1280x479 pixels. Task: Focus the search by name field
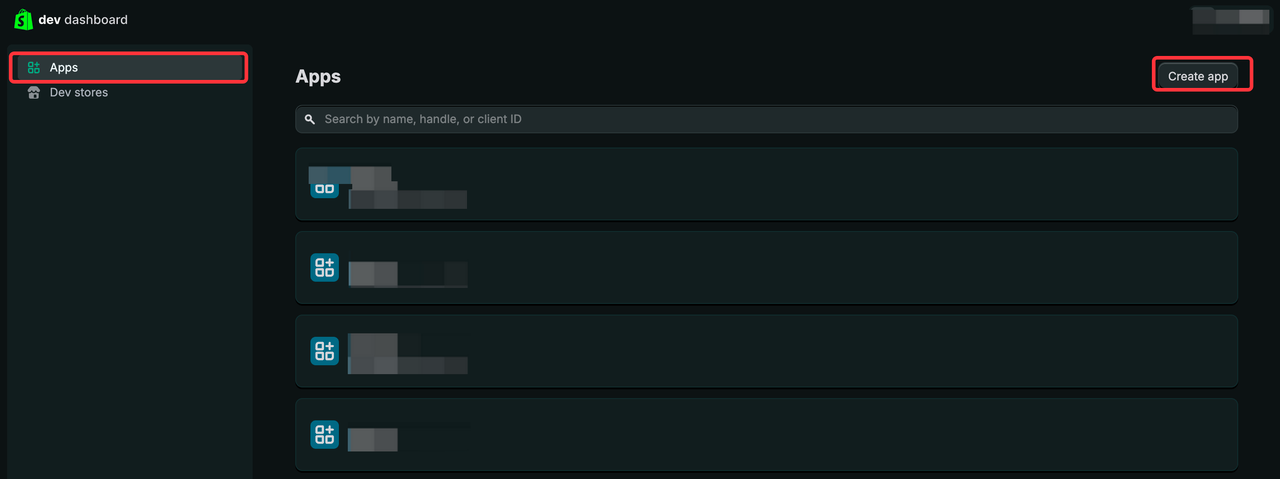pos(770,119)
